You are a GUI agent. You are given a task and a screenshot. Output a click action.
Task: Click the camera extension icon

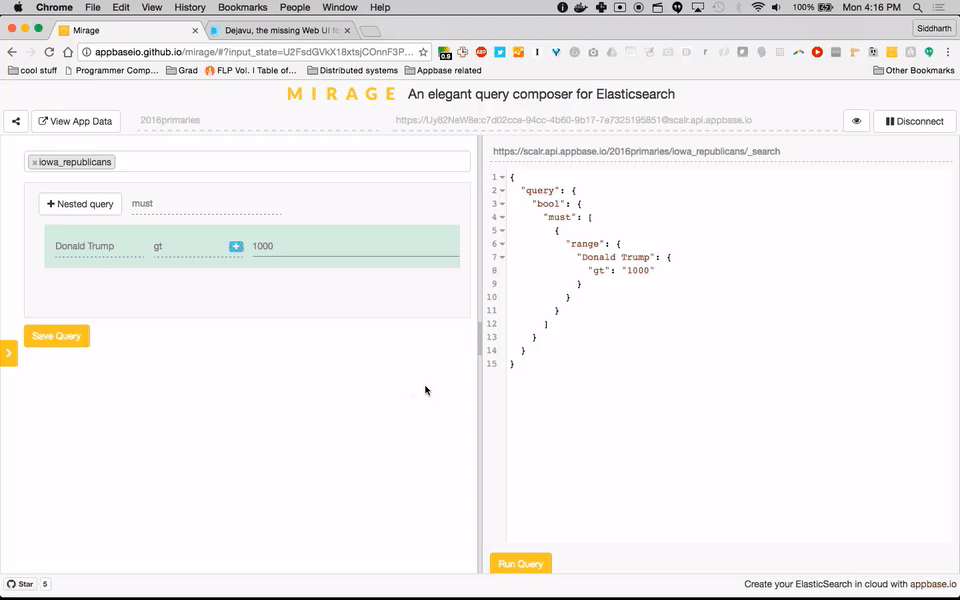click(x=593, y=52)
